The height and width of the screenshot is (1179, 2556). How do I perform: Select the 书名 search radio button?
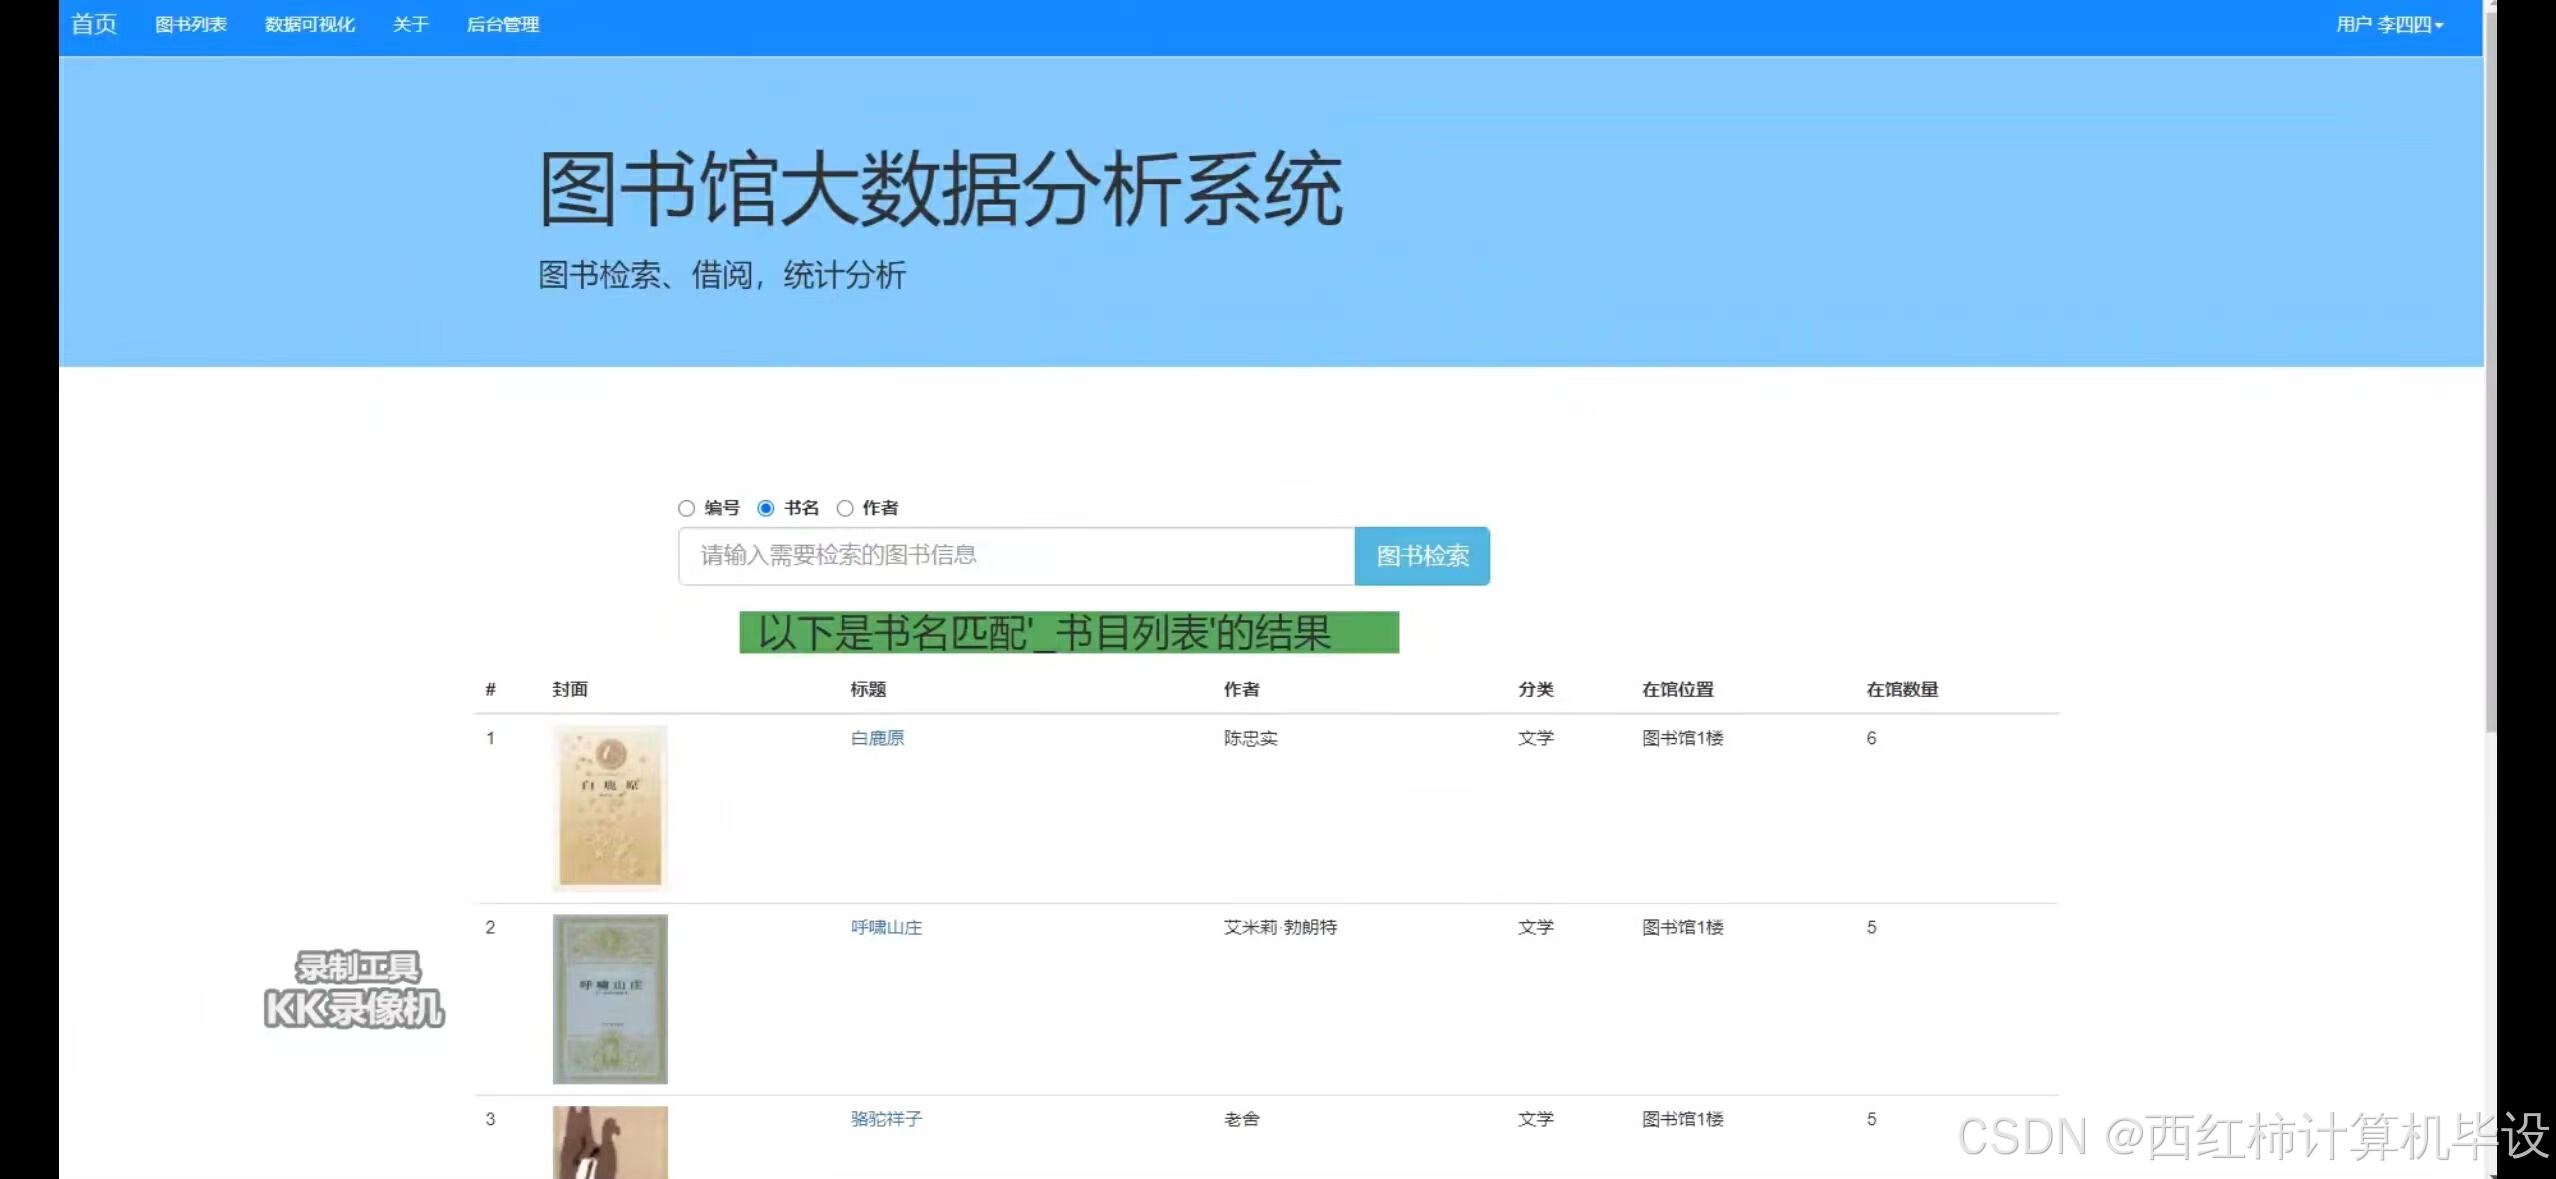pos(765,508)
